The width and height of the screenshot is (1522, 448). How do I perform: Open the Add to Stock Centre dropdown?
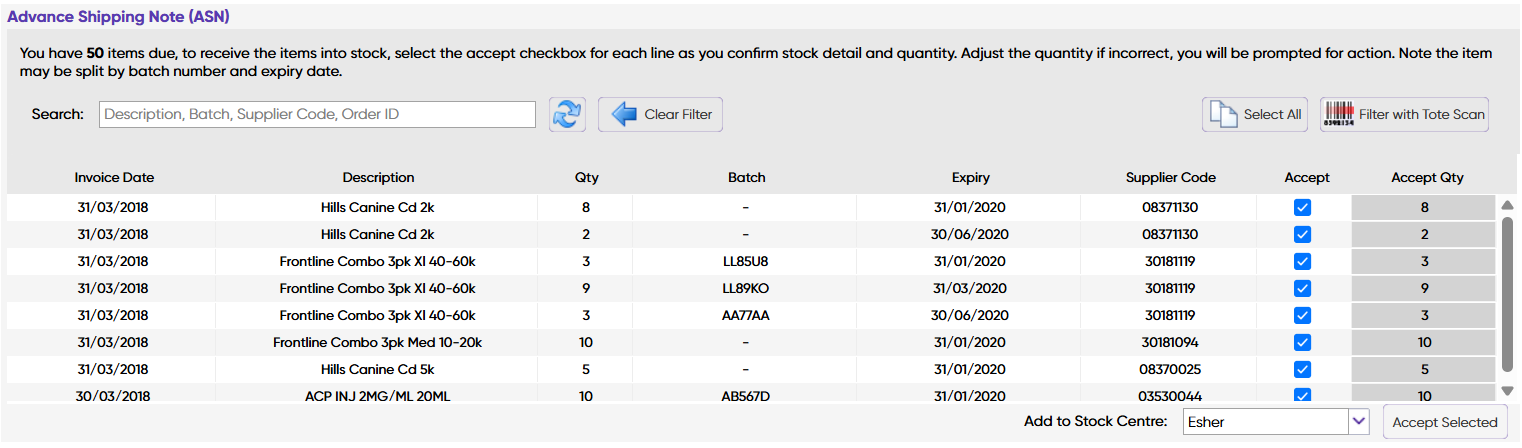click(x=1358, y=422)
